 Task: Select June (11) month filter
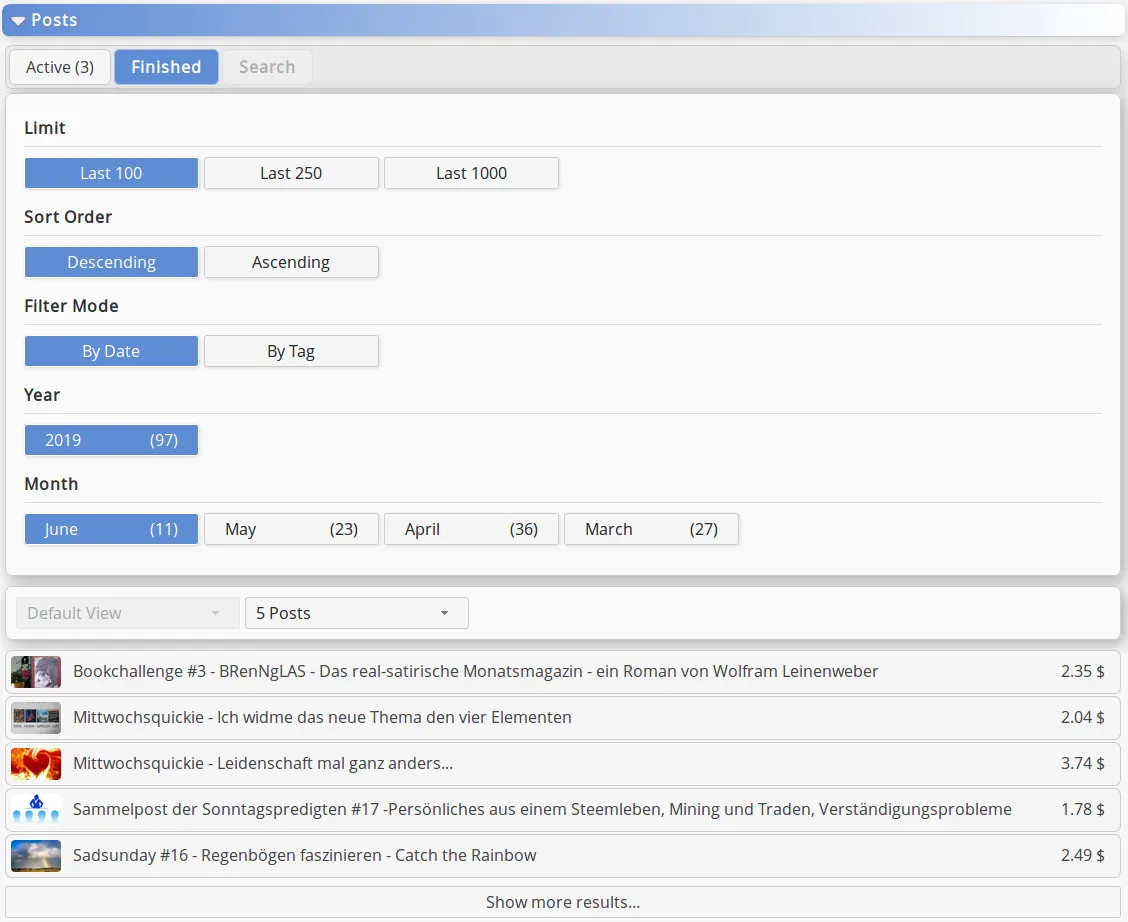click(x=112, y=529)
